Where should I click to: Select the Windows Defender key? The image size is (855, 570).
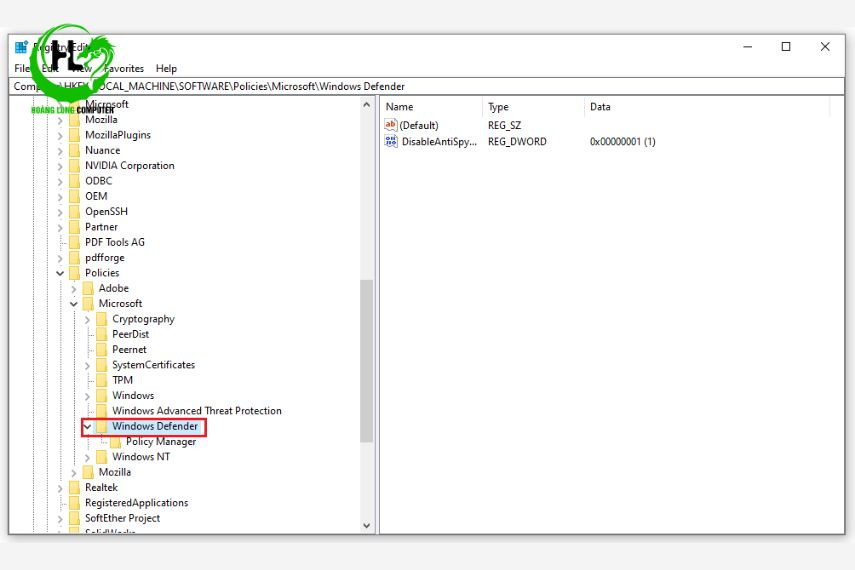(155, 427)
